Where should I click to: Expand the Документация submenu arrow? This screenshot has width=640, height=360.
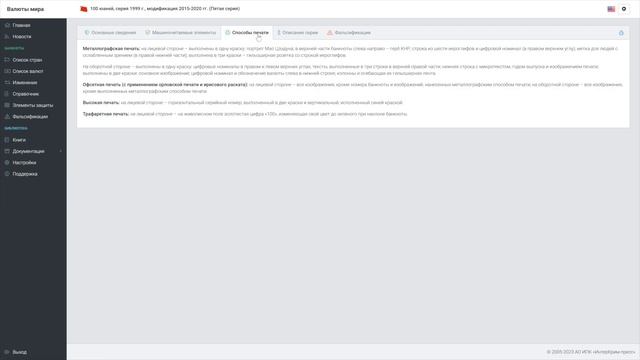point(61,151)
